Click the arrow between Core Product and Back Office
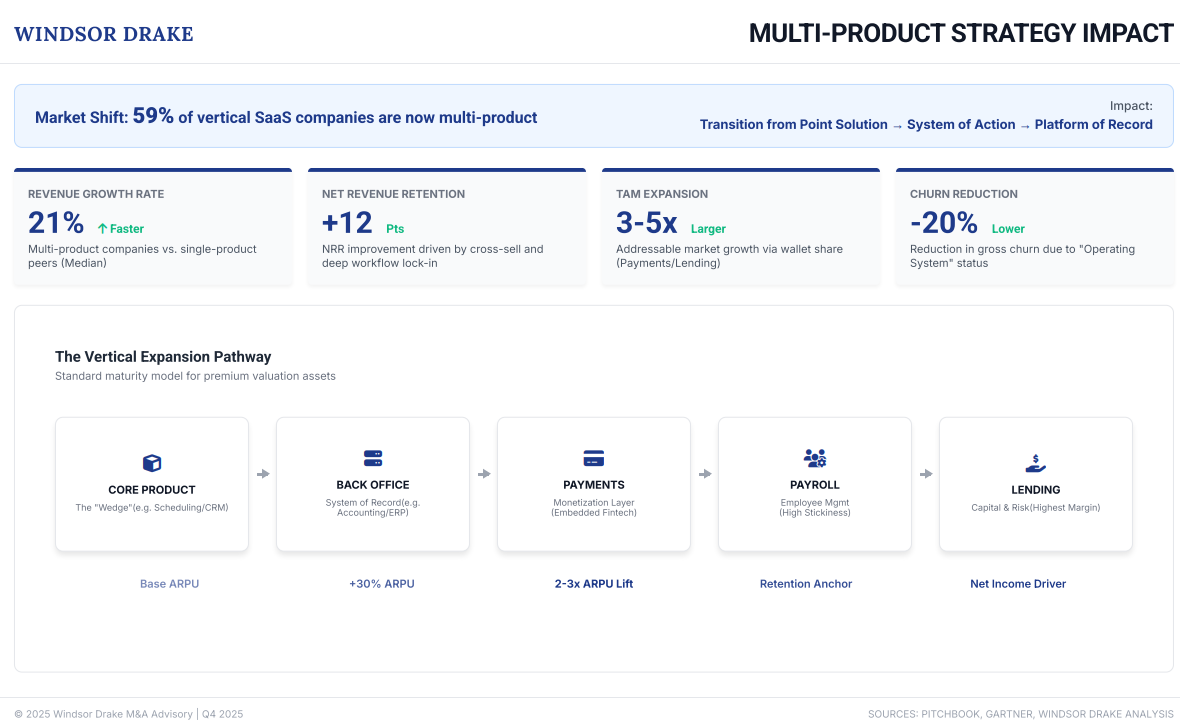Viewport: 1180px width, 726px height. coord(262,474)
